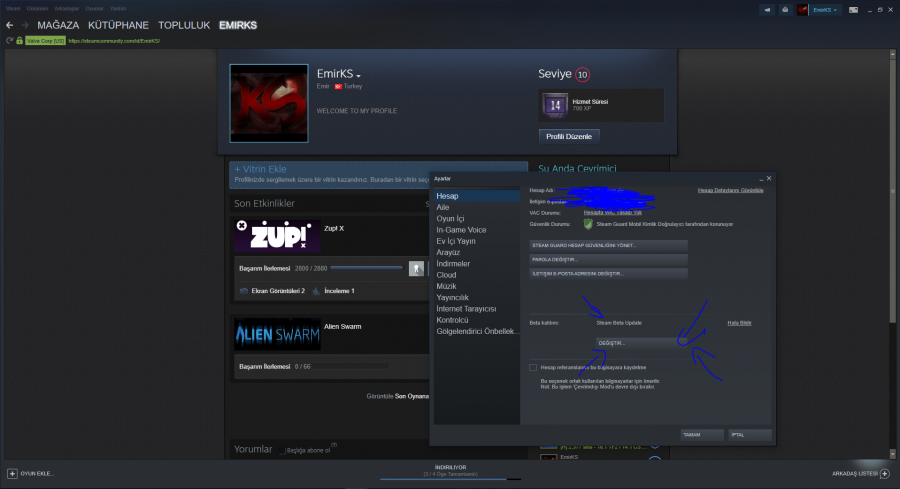Go back with the left arrow
The width and height of the screenshot is (900, 489).
[x=9, y=25]
